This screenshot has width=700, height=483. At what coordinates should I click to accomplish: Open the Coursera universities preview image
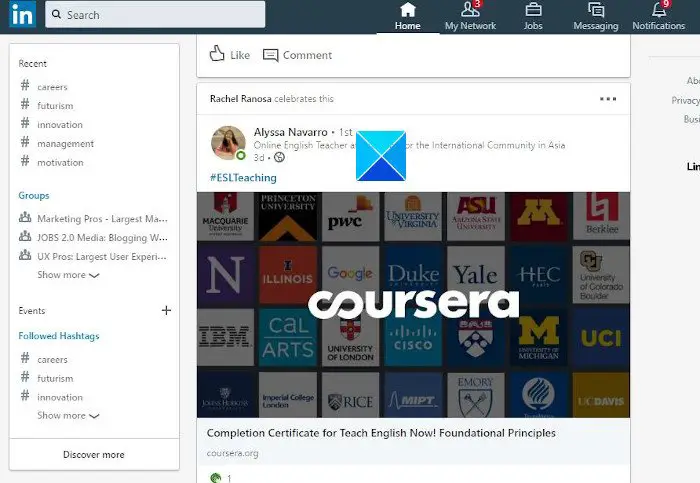point(413,305)
